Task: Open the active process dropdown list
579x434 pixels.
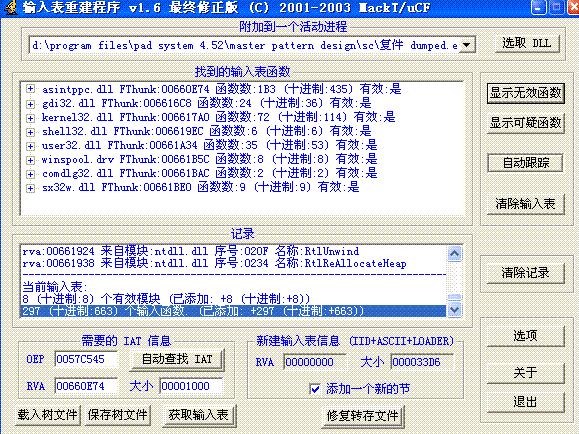Action: point(467,45)
